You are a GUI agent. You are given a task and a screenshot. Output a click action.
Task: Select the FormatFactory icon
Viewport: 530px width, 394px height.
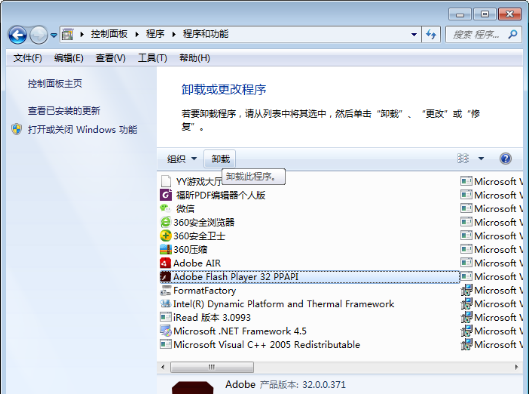166,290
